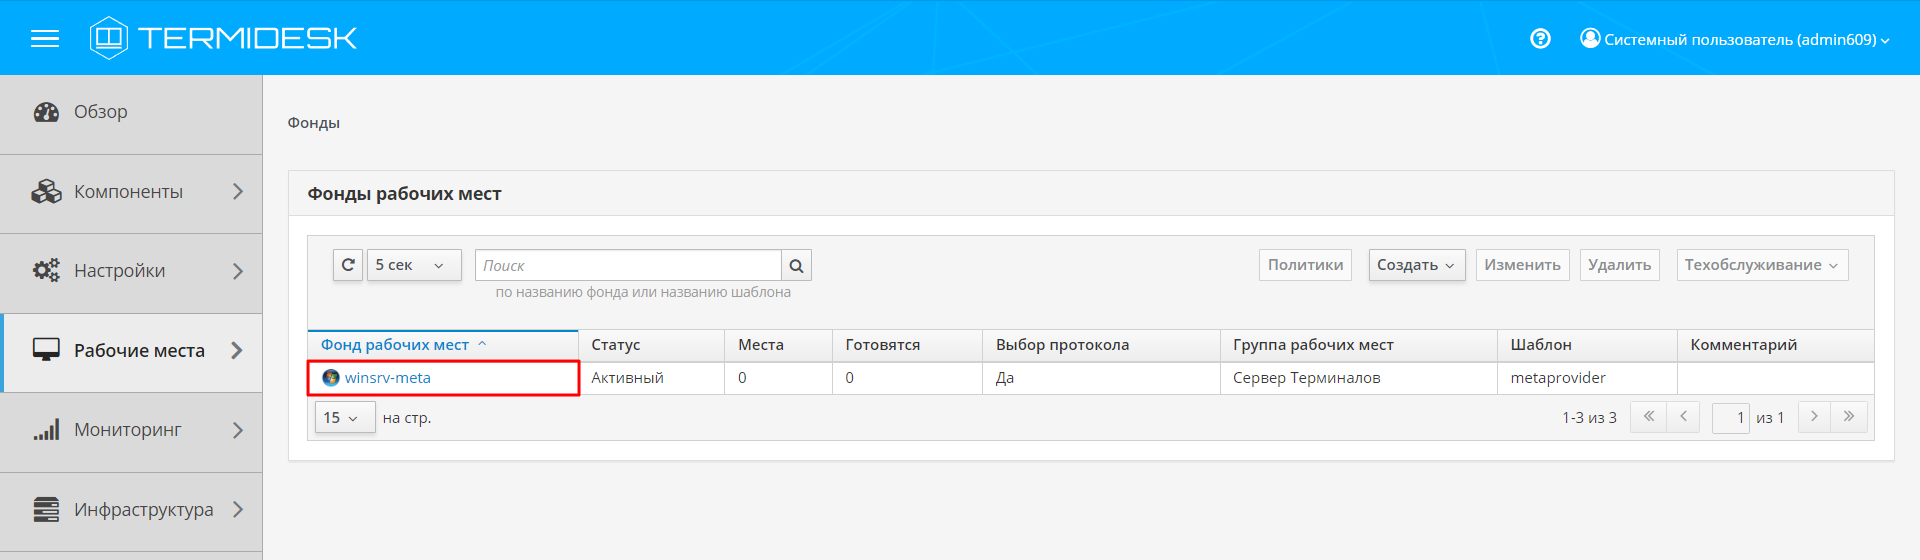Click the Рабочие места monitor icon
The width and height of the screenshot is (1920, 560).
coord(46,350)
